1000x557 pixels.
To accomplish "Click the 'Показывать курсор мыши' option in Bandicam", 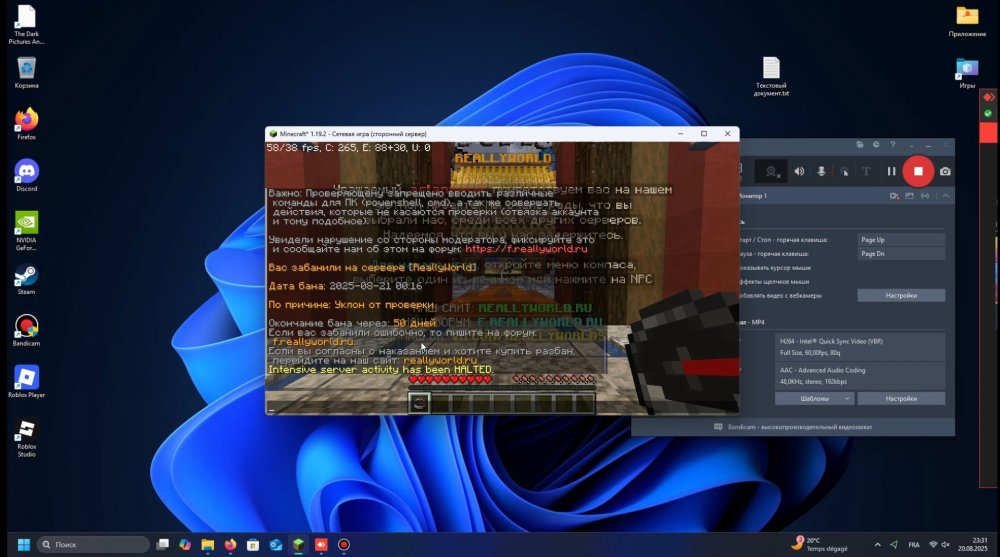I will [x=775, y=268].
